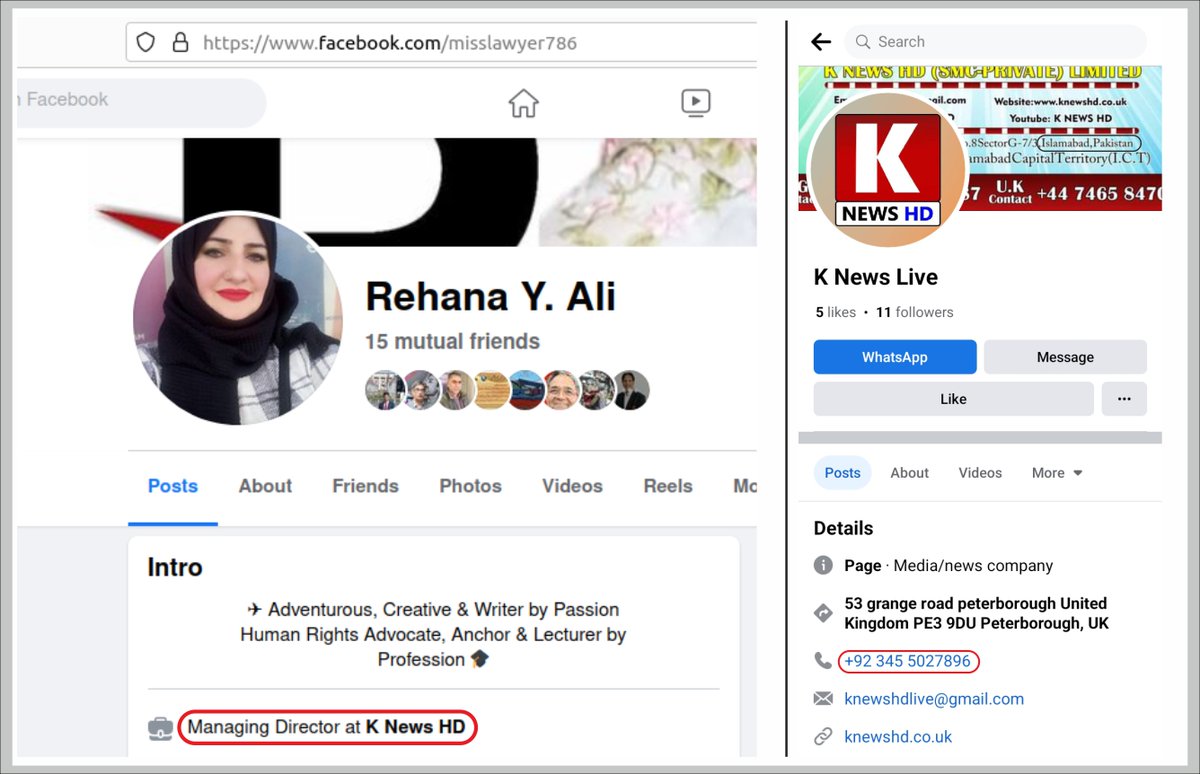Click the chain link website icon
1200x774 pixels.
pos(823,737)
